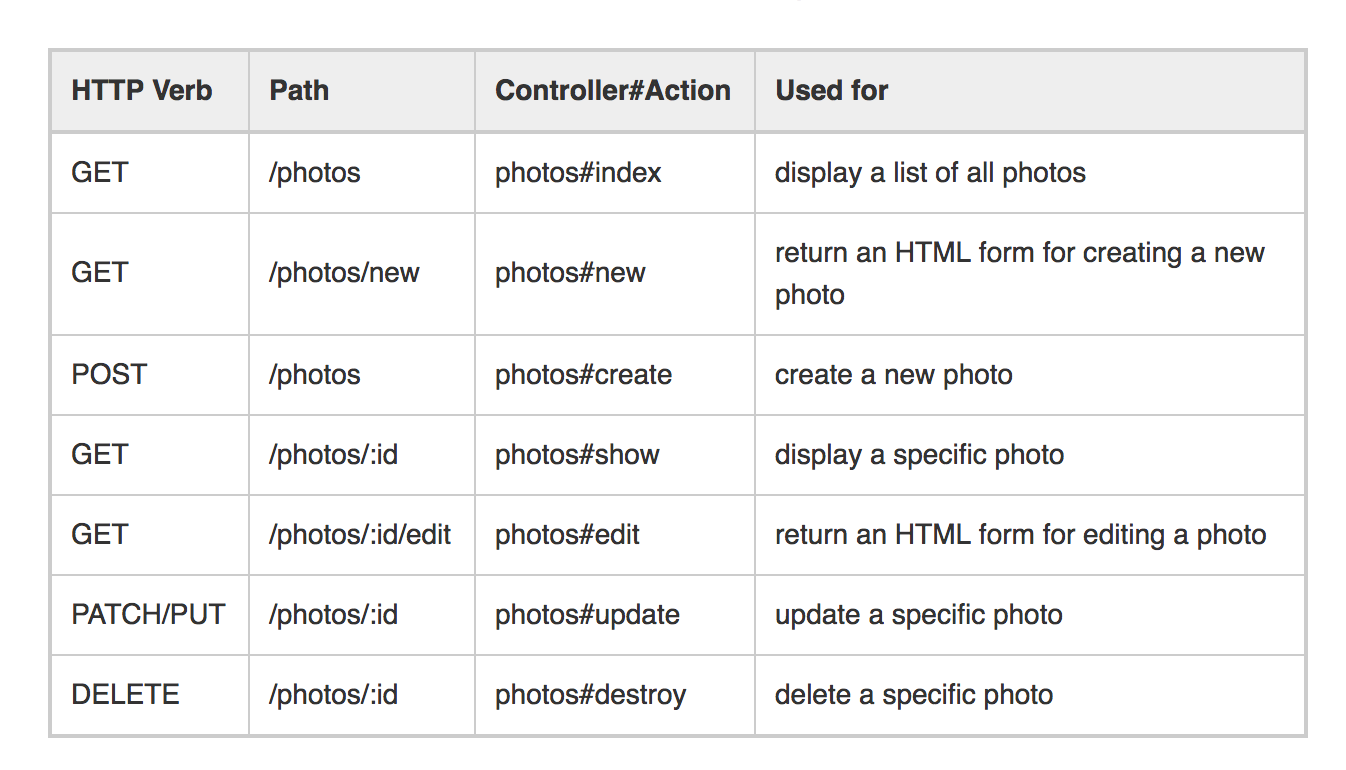Click the /photos/:id/edit path cell
This screenshot has height=770, width=1346.
click(360, 535)
